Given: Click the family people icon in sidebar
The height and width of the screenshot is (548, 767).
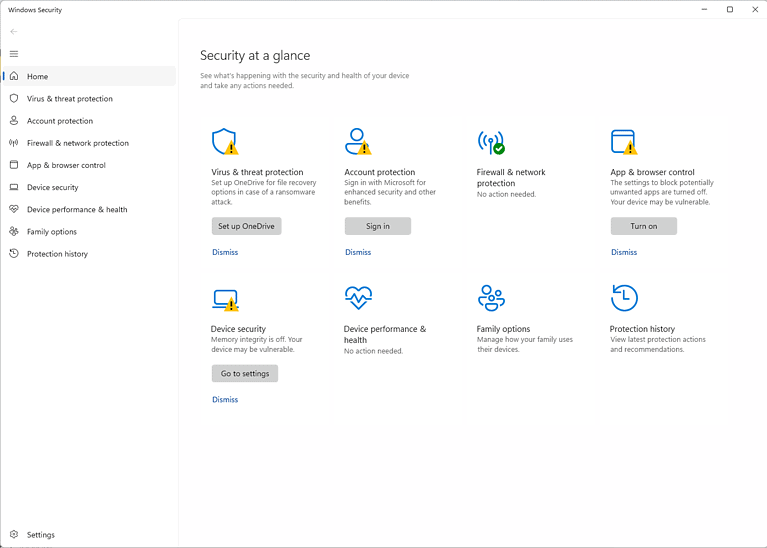Looking at the screenshot, I should click(x=14, y=231).
